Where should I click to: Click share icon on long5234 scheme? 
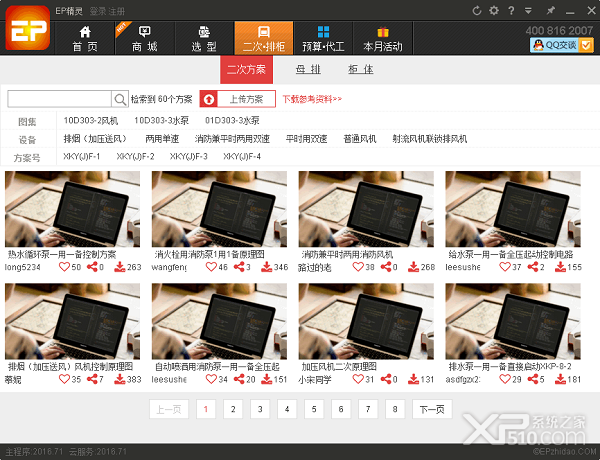(x=92, y=267)
